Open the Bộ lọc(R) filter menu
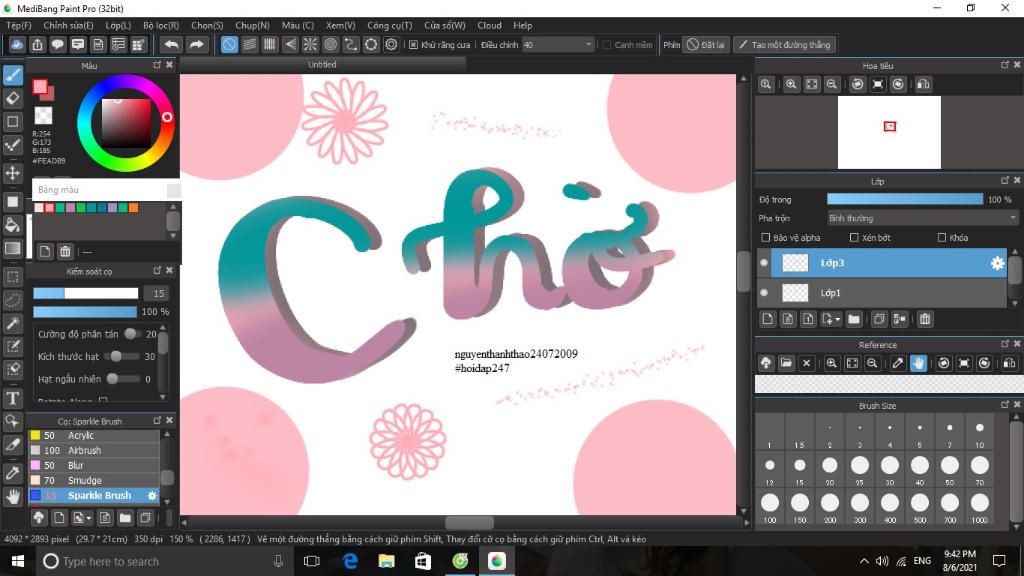The image size is (1024, 576). pyautogui.click(x=161, y=25)
